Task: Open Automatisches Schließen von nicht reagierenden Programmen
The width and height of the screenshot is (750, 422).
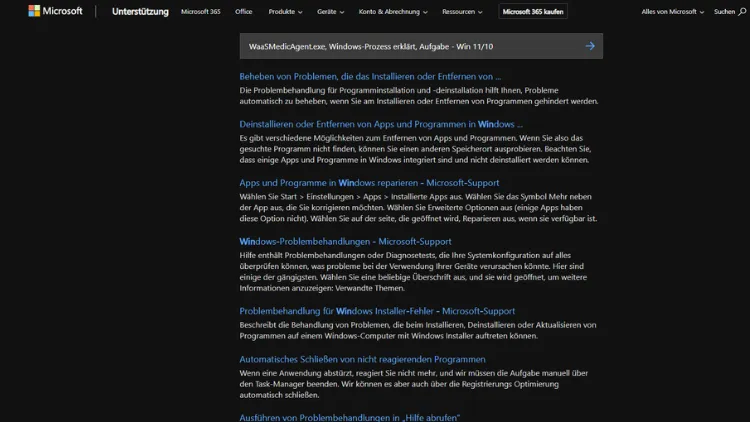Action: (x=362, y=359)
